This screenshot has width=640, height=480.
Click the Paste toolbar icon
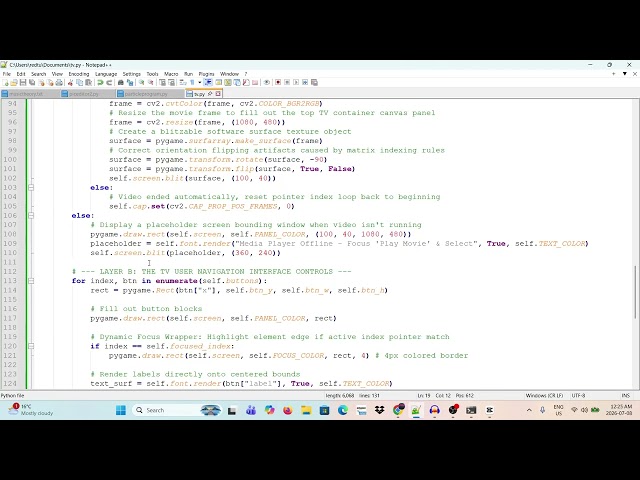pyautogui.click(x=88, y=82)
